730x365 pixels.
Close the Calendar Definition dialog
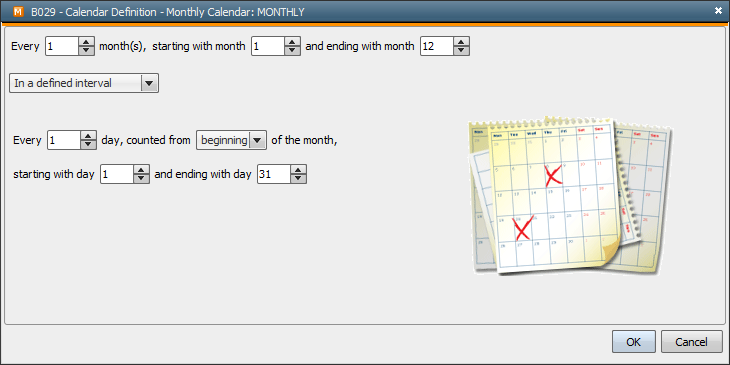click(x=718, y=11)
